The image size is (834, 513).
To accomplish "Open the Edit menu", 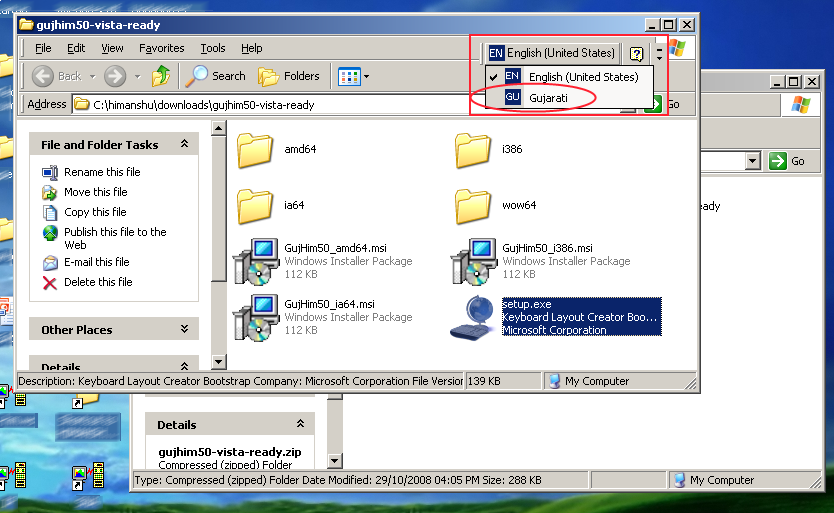I will tap(76, 48).
